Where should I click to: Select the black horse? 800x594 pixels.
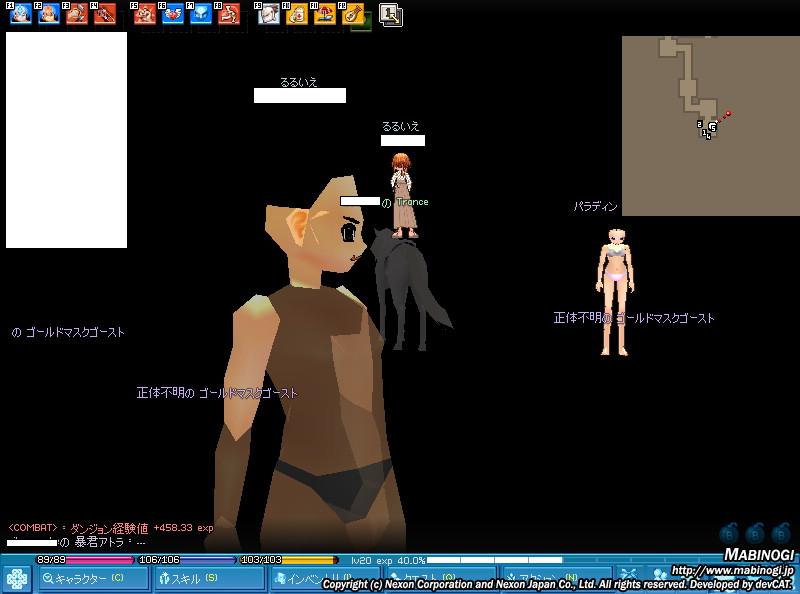pyautogui.click(x=408, y=290)
